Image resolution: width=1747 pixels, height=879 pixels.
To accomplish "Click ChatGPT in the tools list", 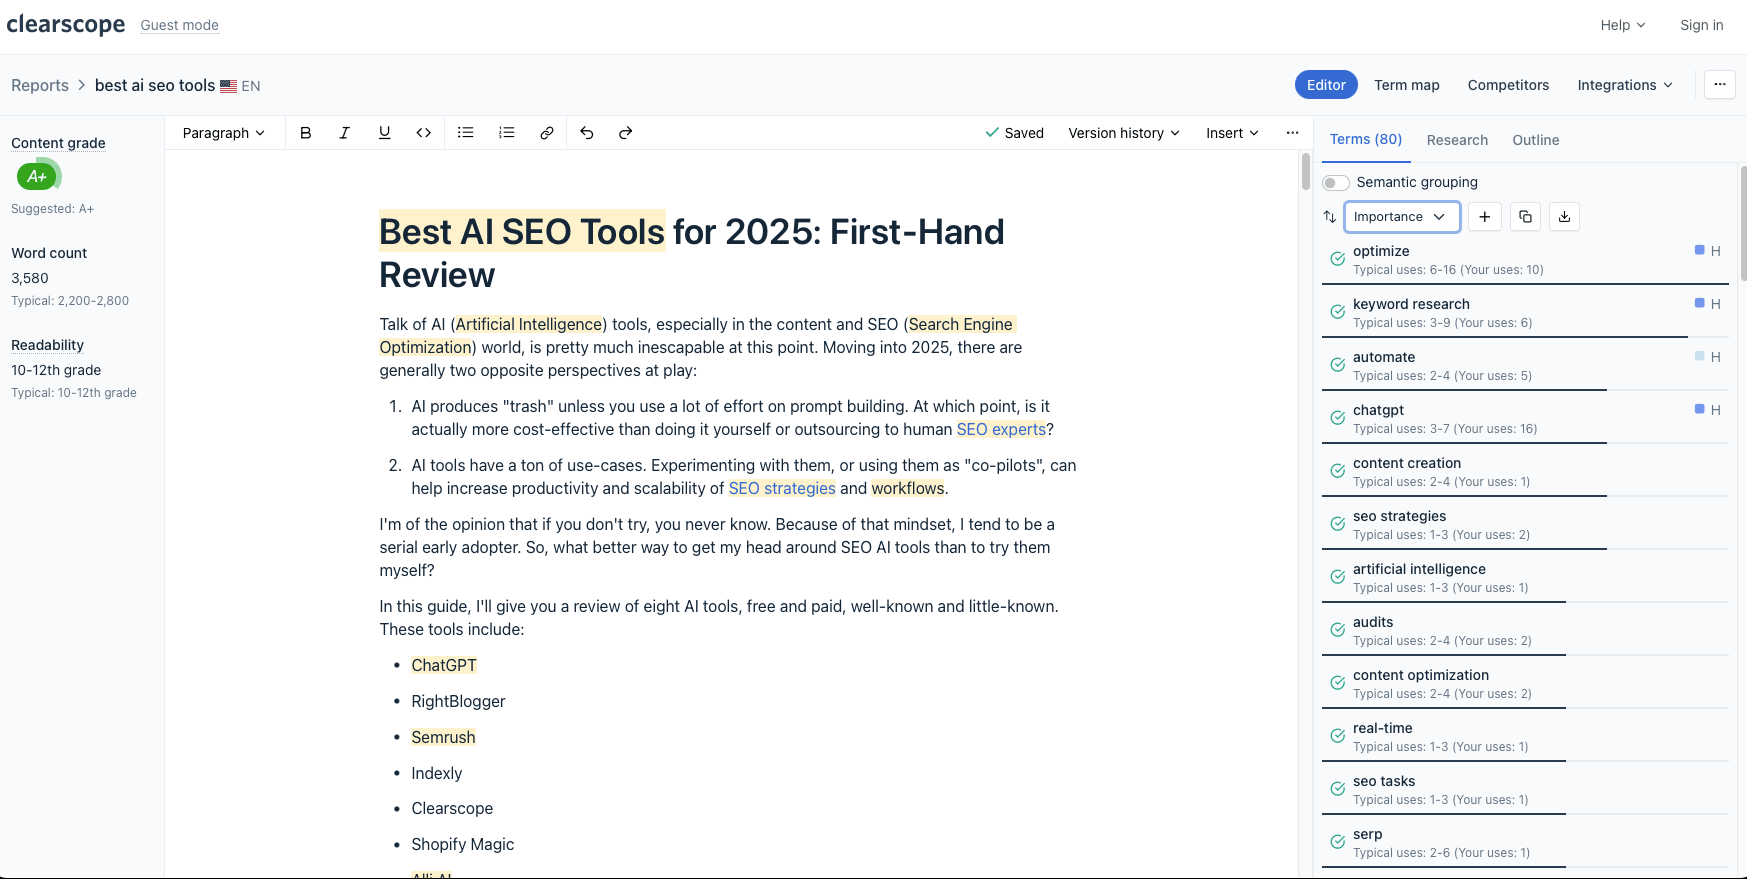I will pos(444,665).
